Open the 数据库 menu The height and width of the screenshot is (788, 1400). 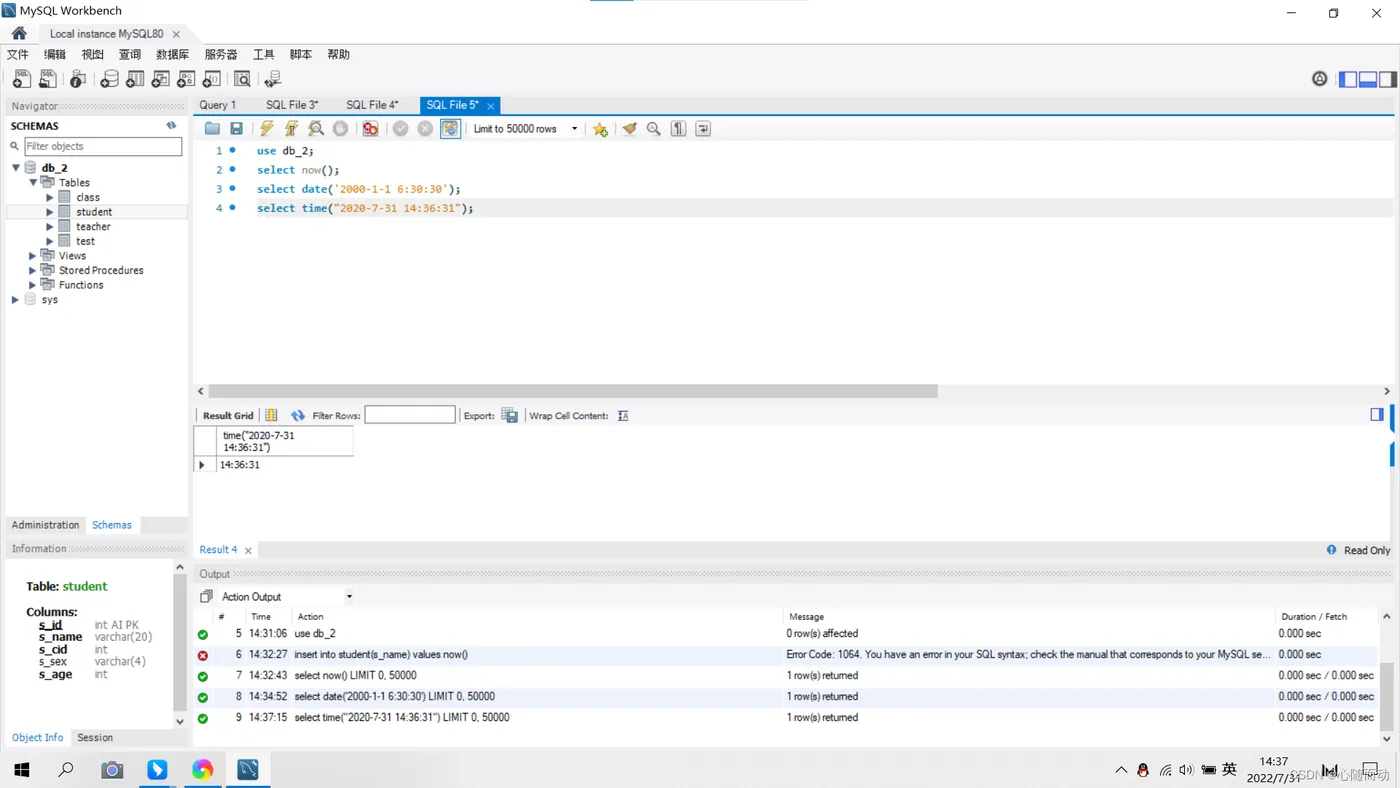coord(173,55)
